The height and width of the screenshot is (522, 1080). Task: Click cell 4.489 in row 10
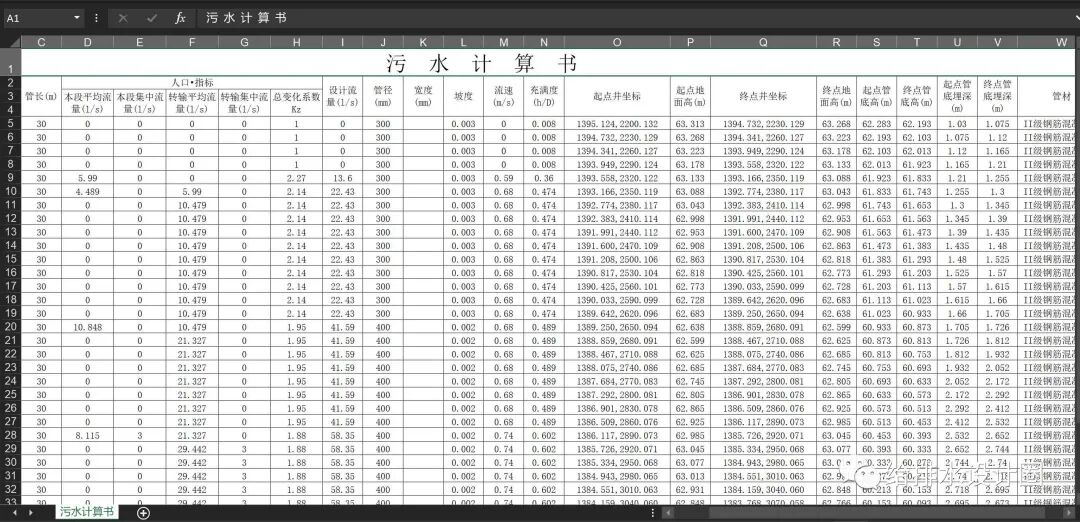(87, 191)
